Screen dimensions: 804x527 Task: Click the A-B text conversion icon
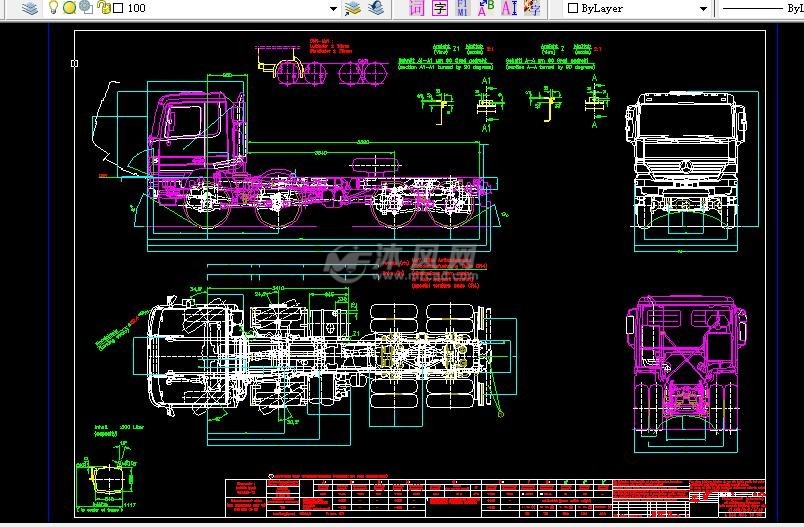point(486,8)
